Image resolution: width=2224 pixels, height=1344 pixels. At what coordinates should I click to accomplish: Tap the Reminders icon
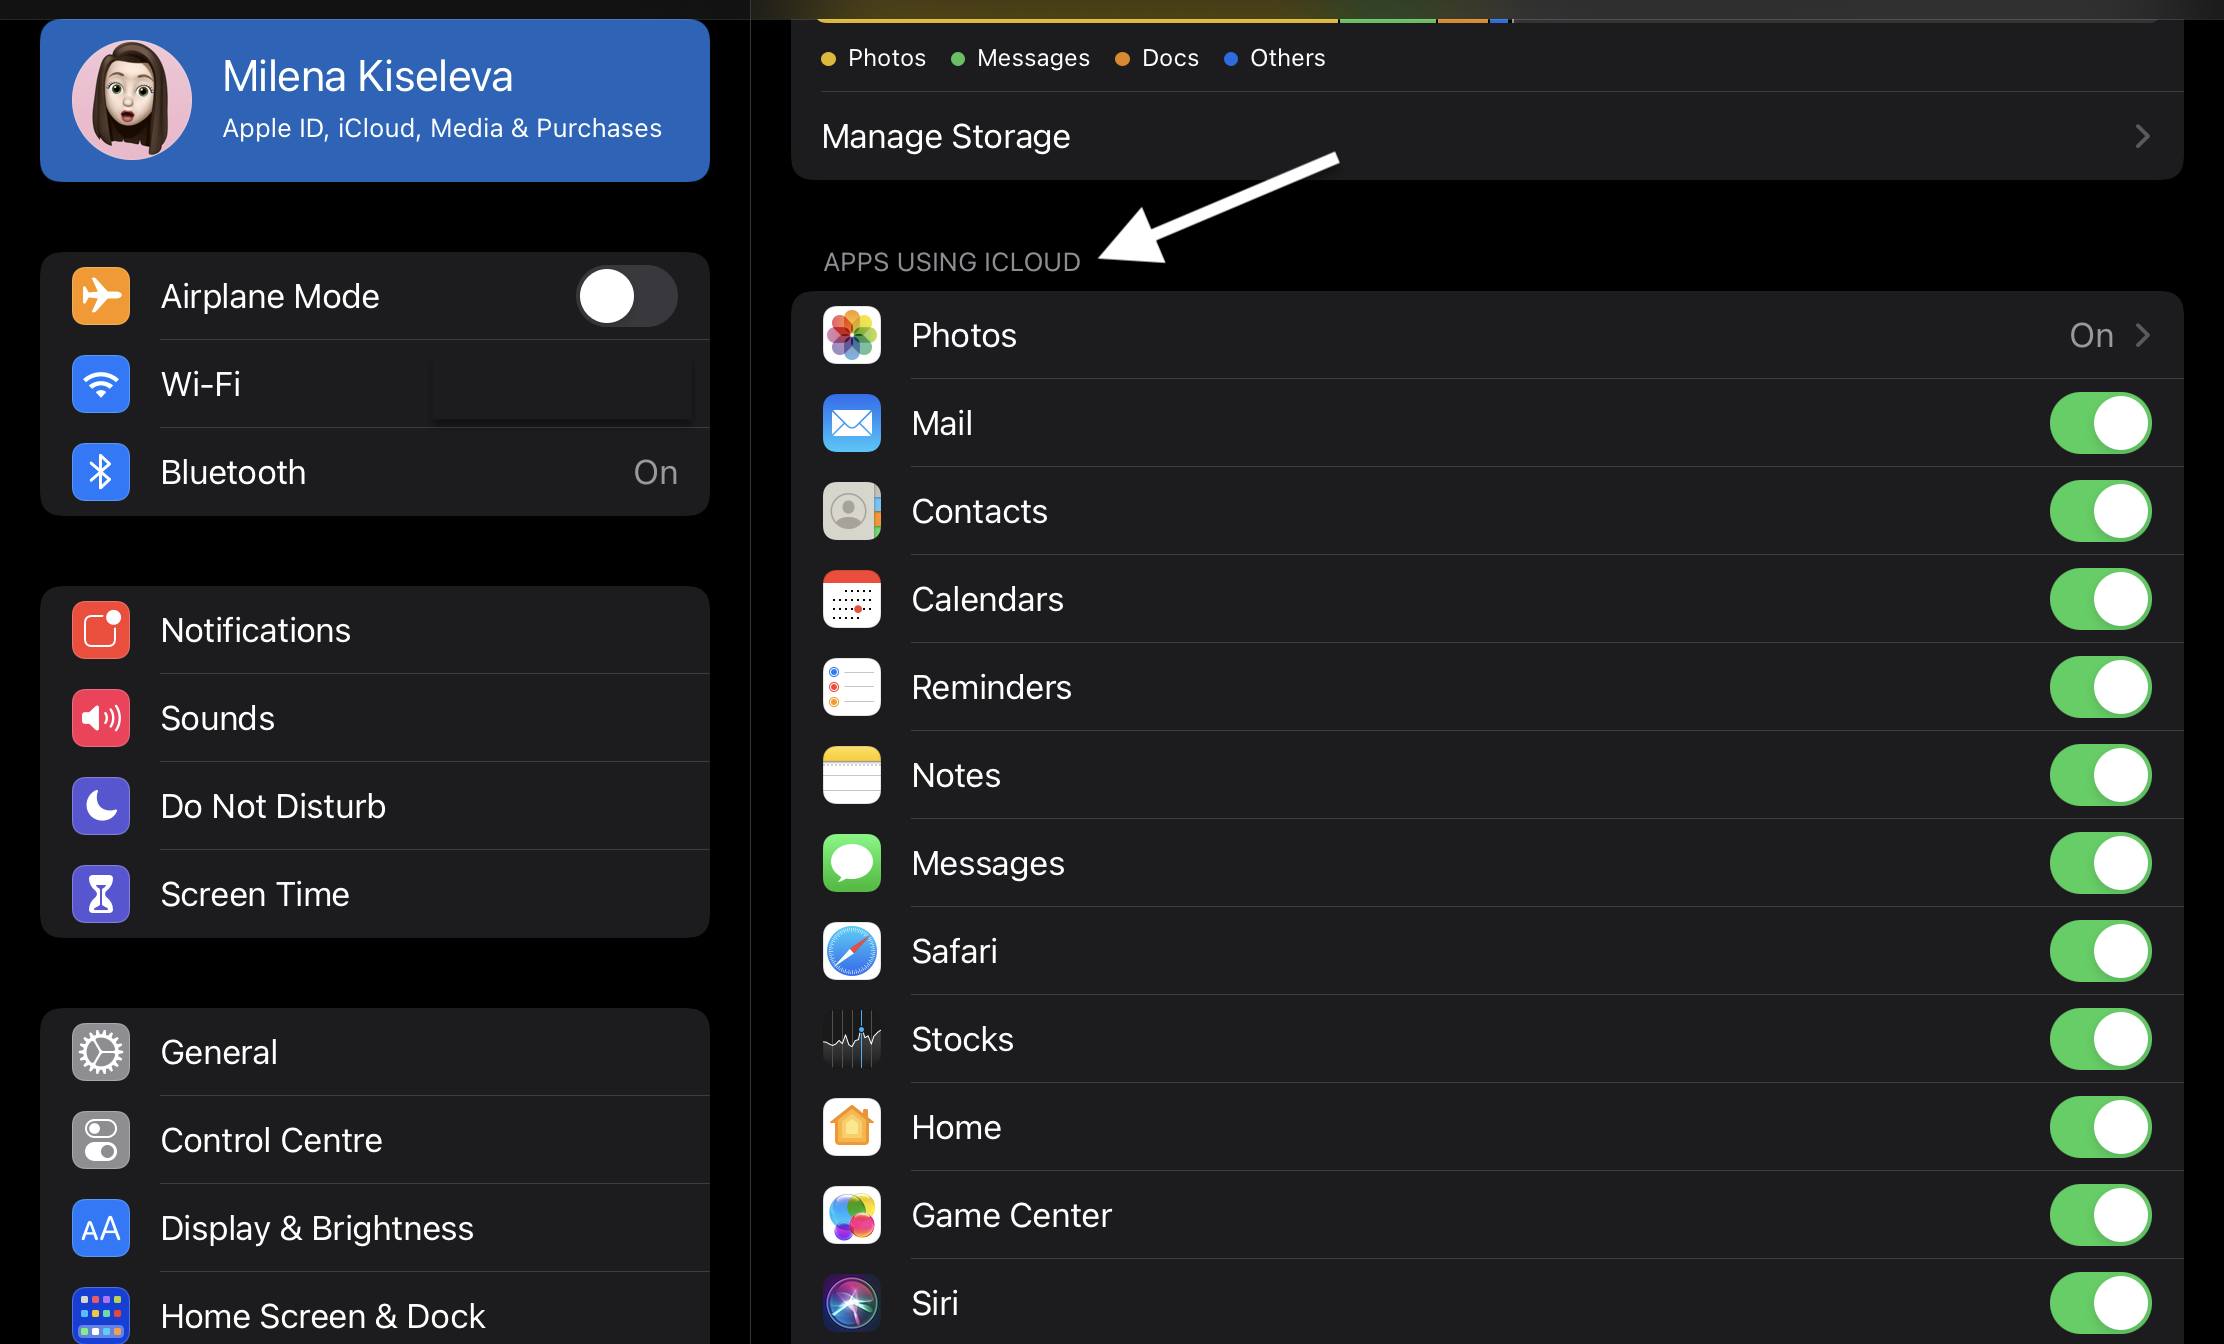(852, 687)
